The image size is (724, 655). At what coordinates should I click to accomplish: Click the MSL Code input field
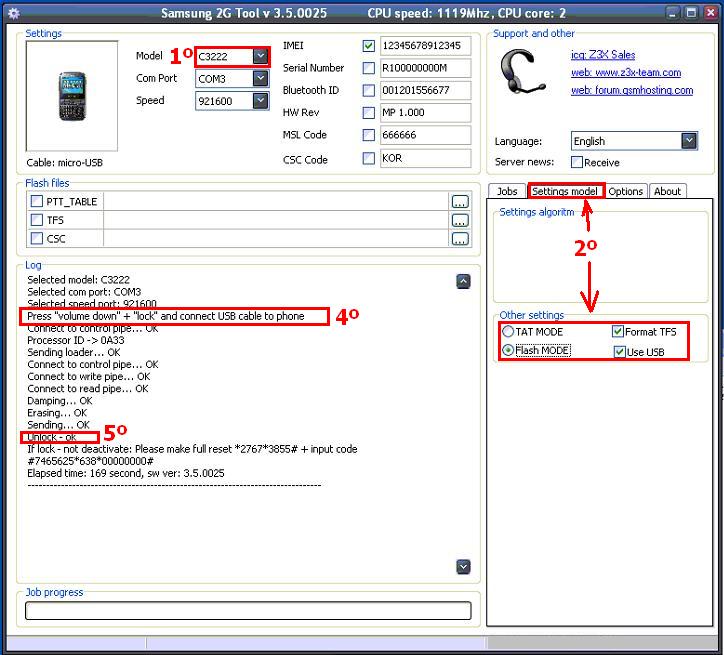(x=425, y=135)
